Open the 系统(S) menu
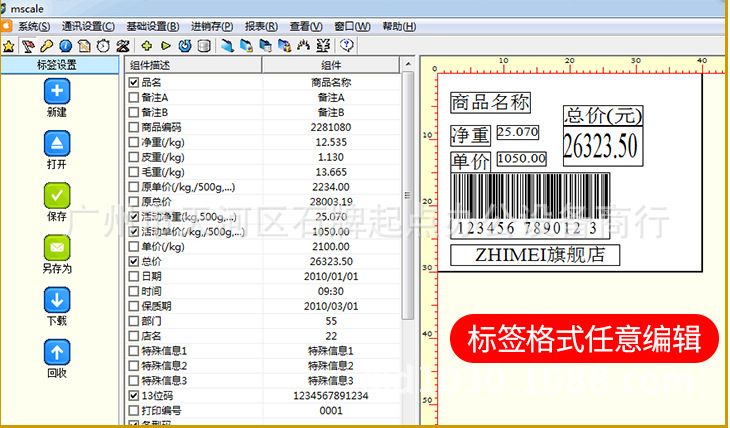Viewport: 730px width, 428px height. click(34, 27)
